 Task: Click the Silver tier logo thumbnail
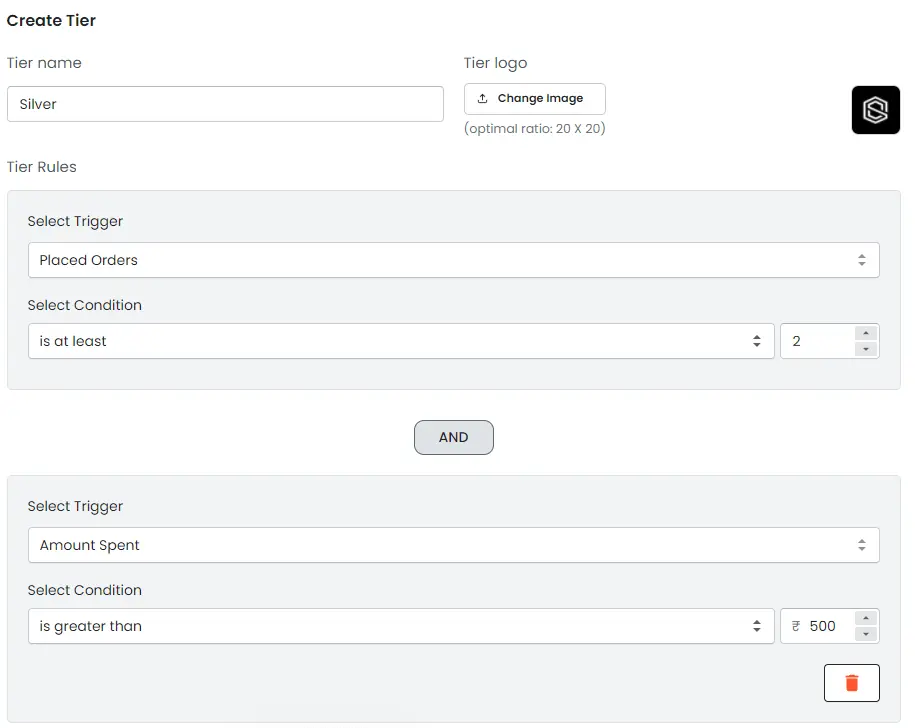(x=875, y=110)
